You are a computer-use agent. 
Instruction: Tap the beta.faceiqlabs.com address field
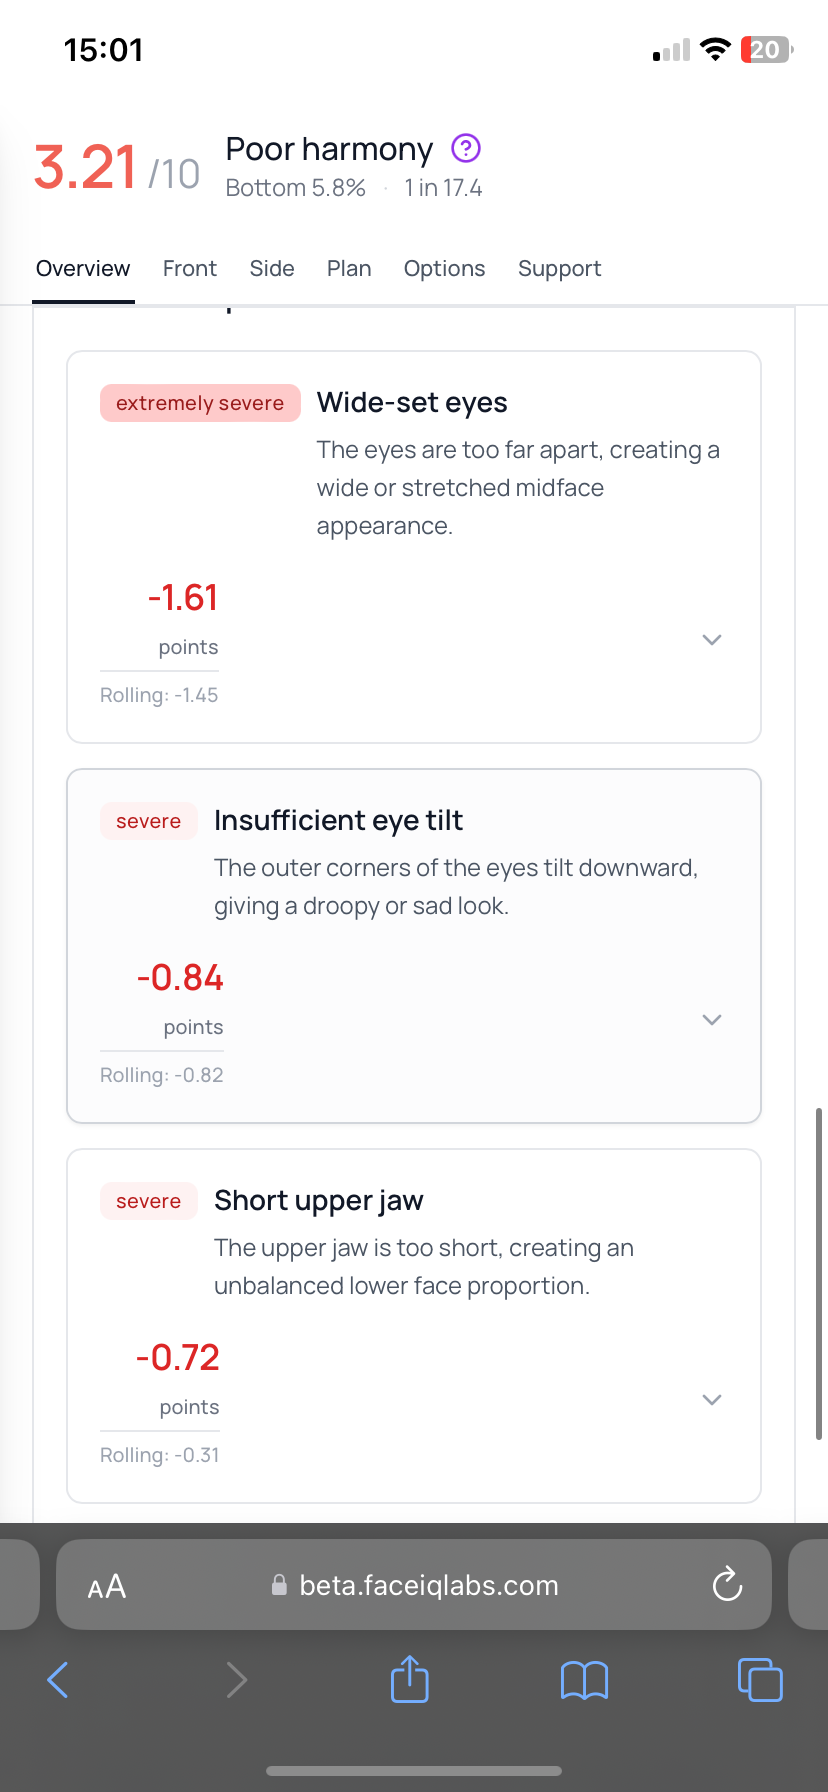coord(428,1586)
